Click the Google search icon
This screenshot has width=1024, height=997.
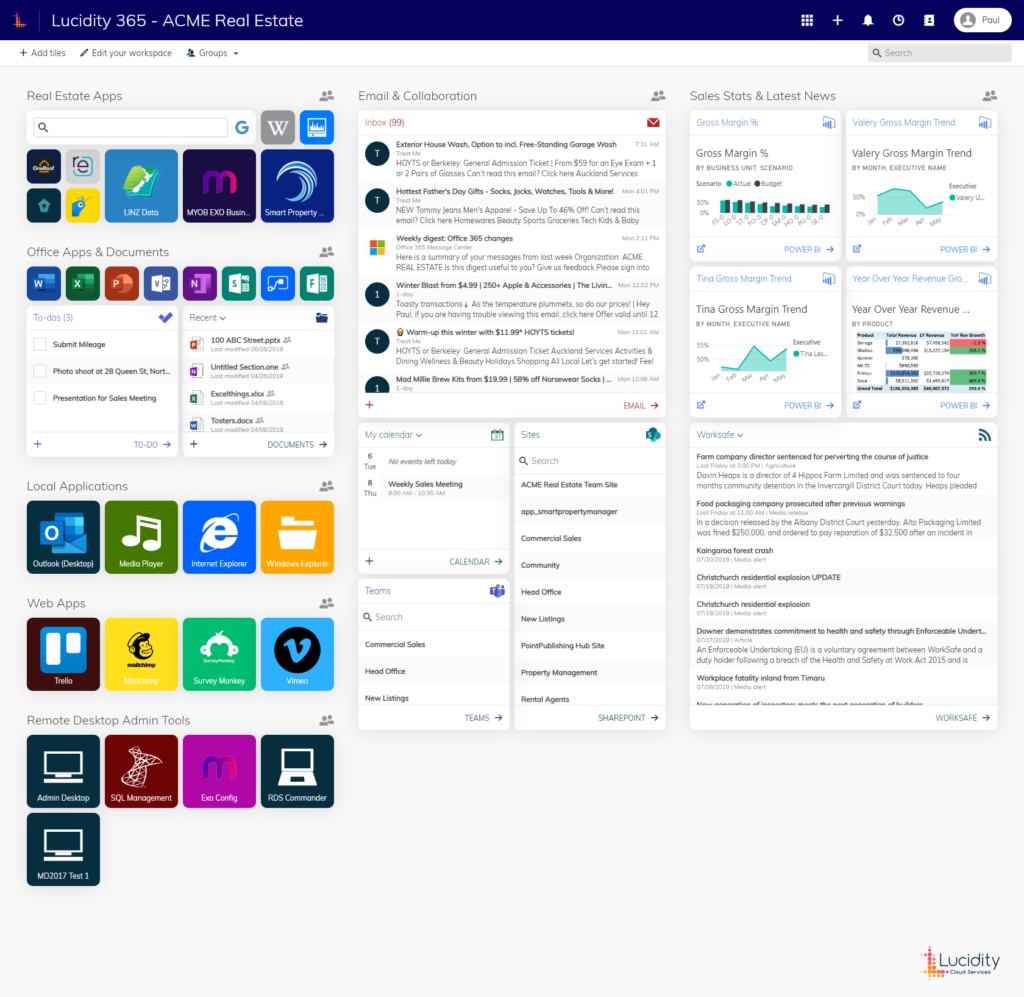point(242,127)
